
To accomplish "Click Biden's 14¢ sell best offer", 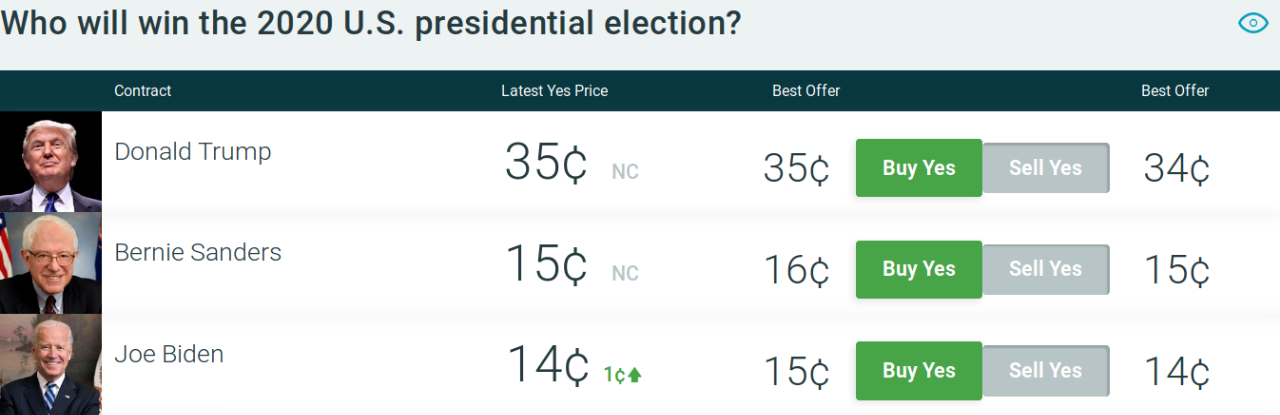I will click(x=1176, y=371).
